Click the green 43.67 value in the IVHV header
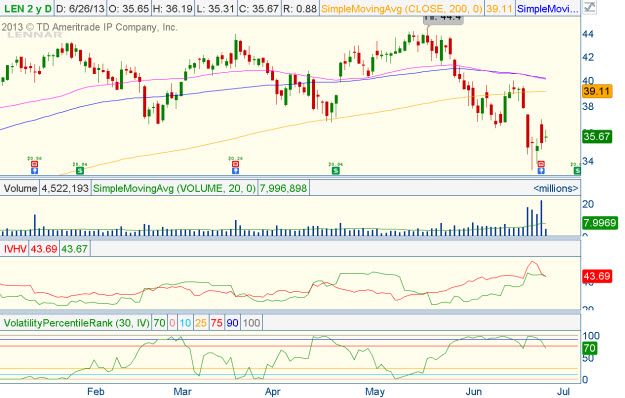Viewport: 625px width, 398px height. point(75,249)
